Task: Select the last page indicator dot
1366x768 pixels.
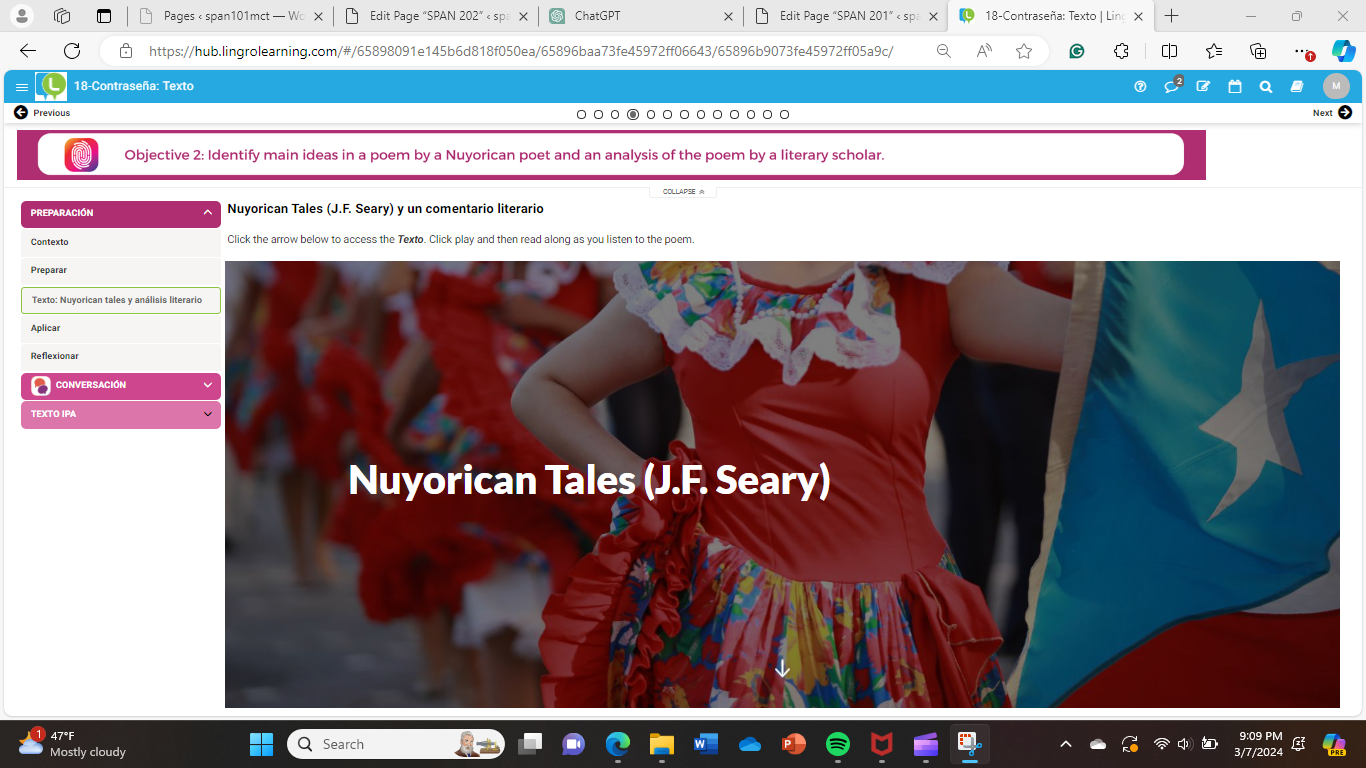Action: coord(785,114)
